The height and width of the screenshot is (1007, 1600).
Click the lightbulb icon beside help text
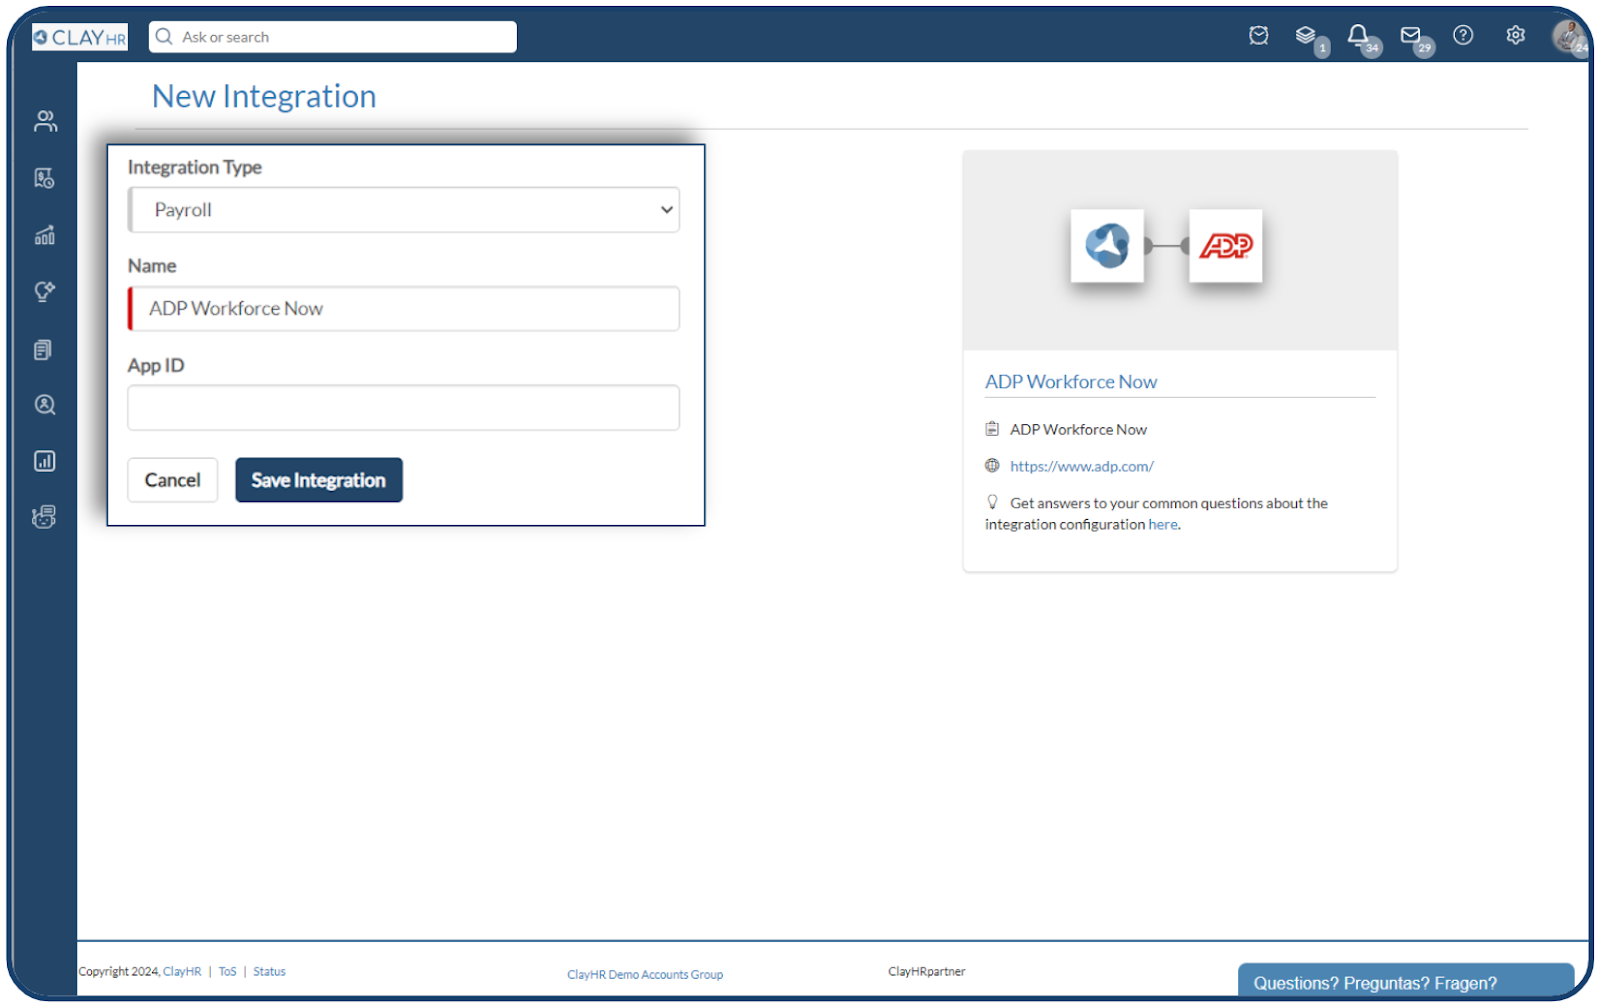pos(992,502)
